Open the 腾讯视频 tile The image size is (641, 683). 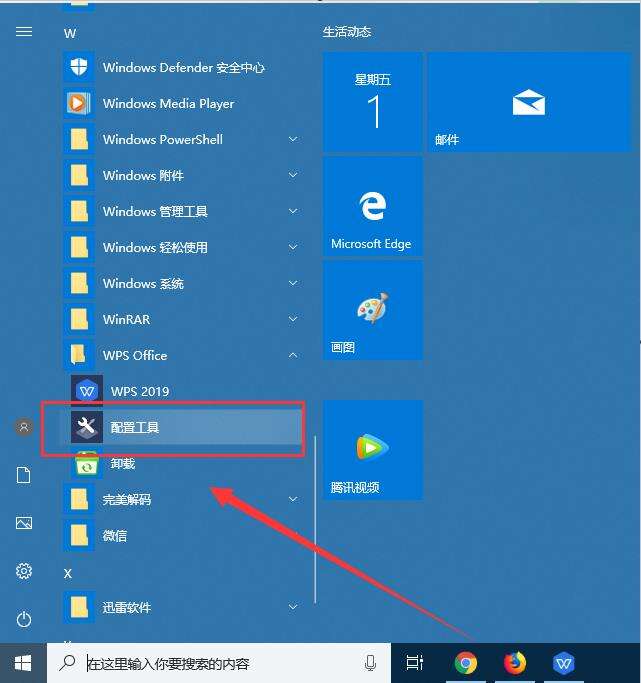(373, 450)
